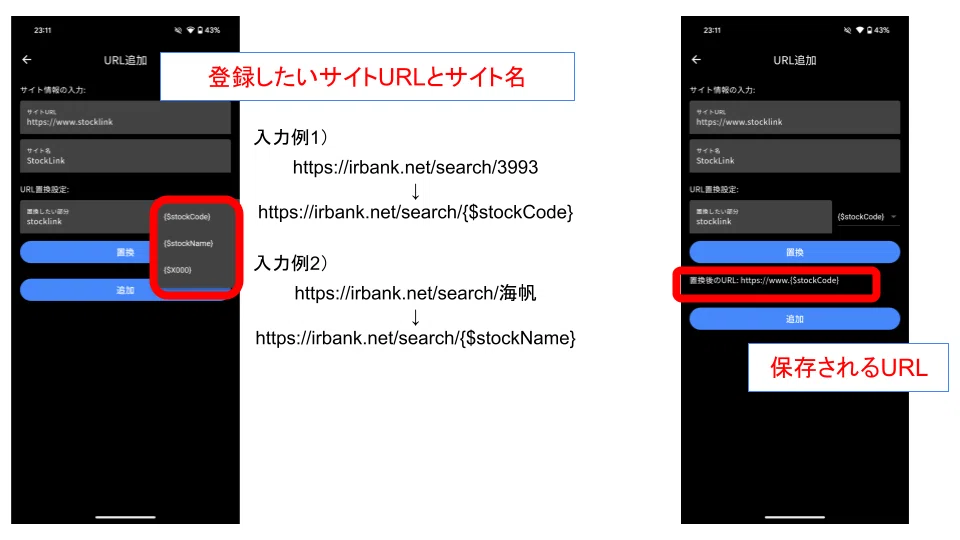Tap サイト情報の入力: label in left phone
This screenshot has height=540, width=960.
[53, 90]
